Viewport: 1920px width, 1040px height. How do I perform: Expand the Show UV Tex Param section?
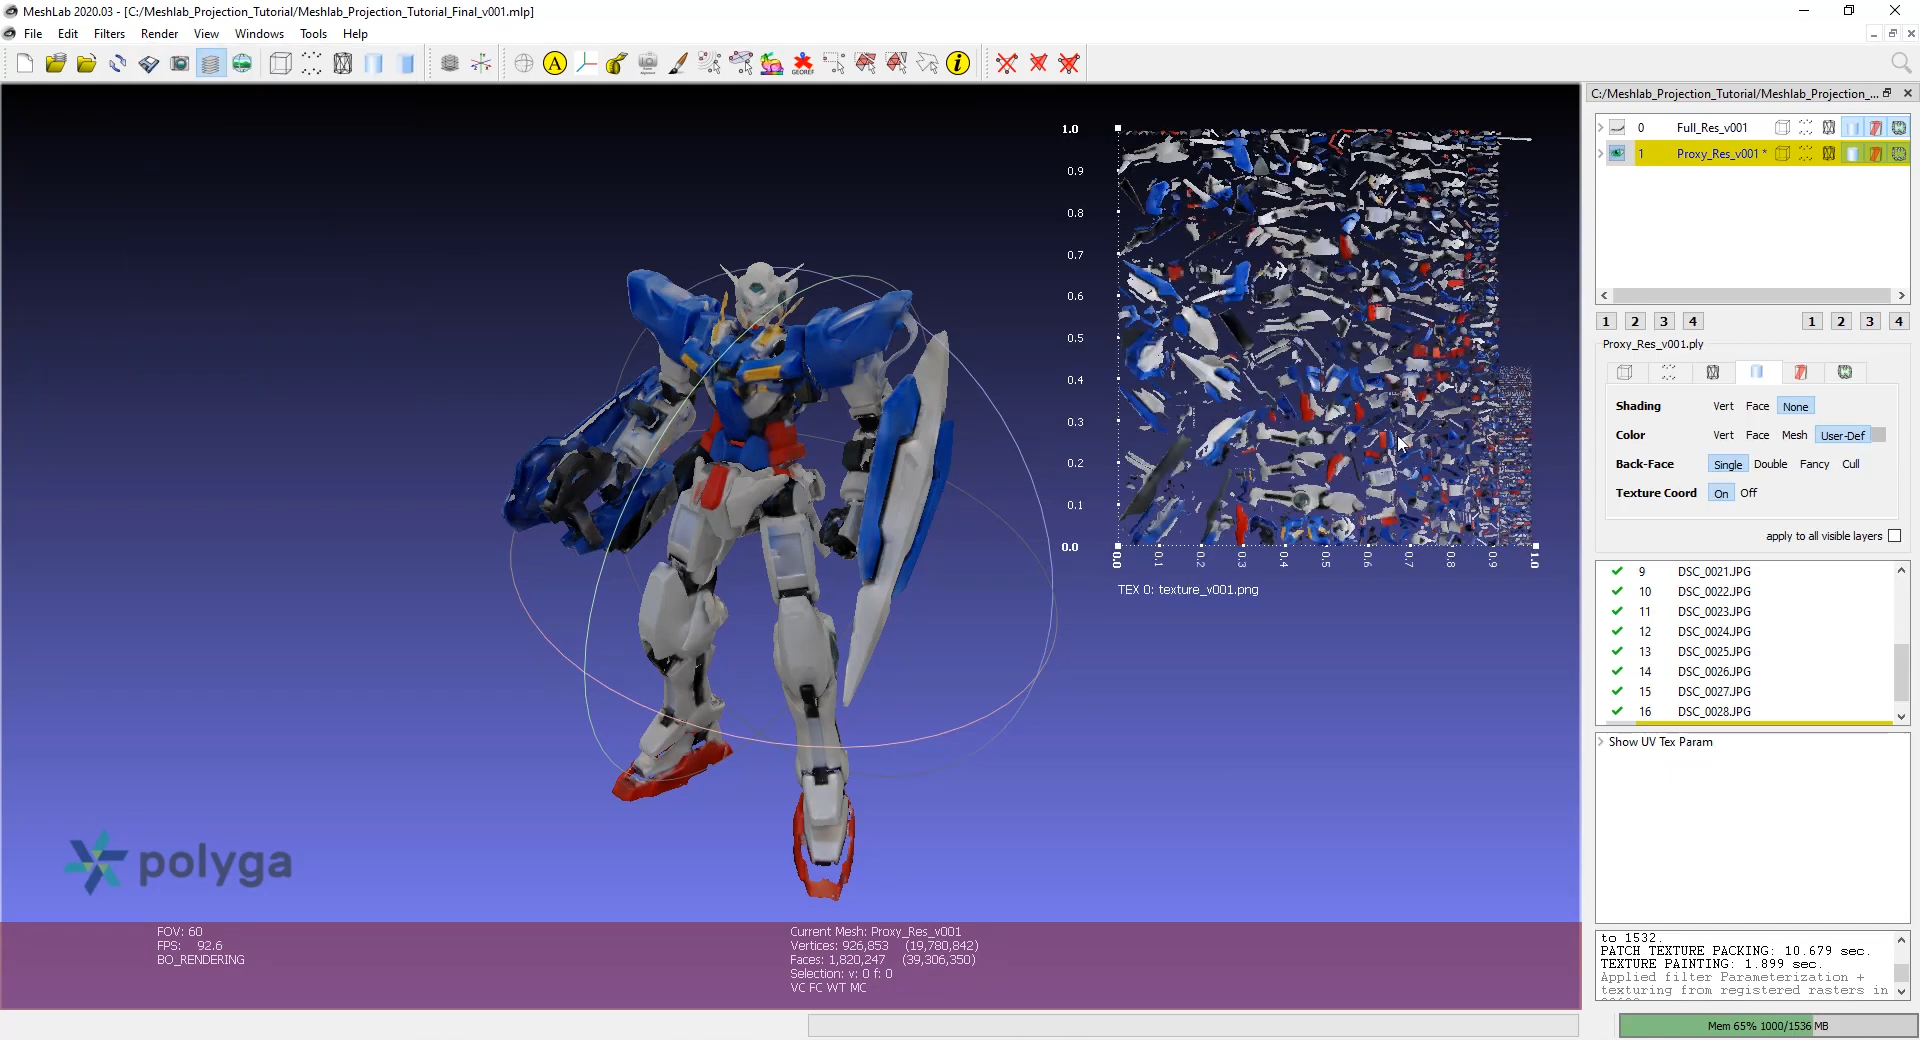tap(1601, 742)
